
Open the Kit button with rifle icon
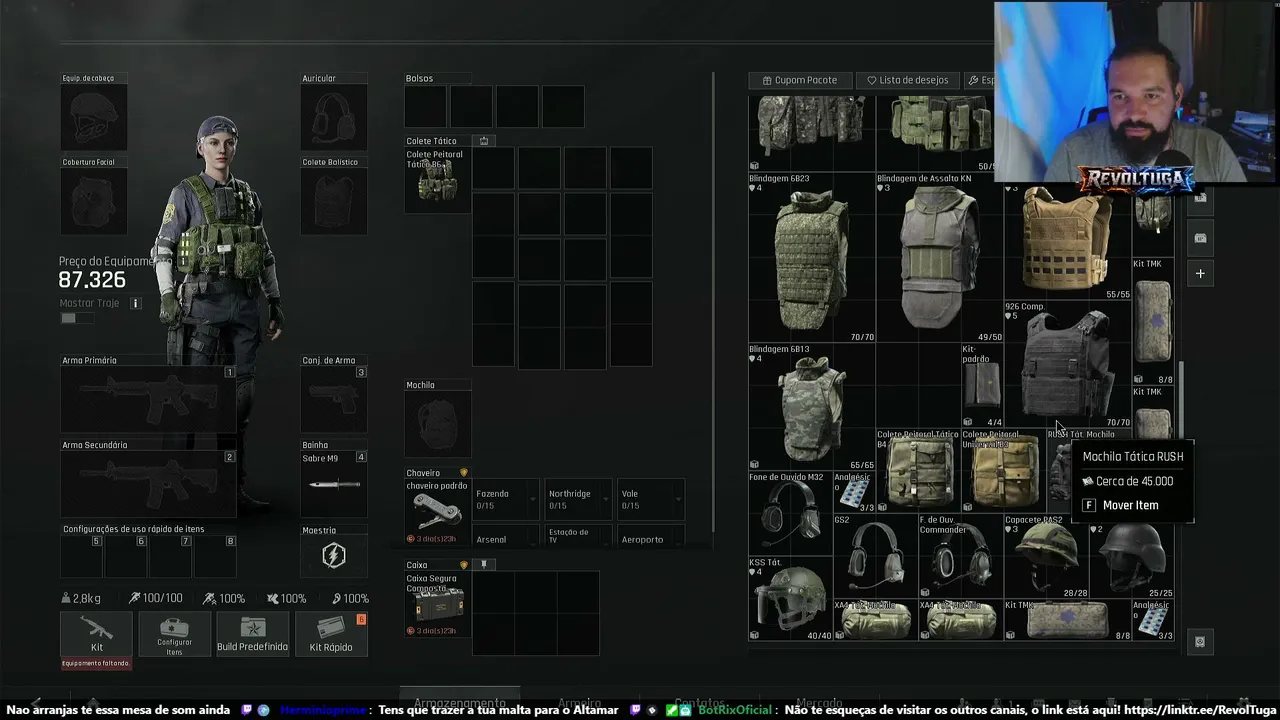tap(96, 633)
